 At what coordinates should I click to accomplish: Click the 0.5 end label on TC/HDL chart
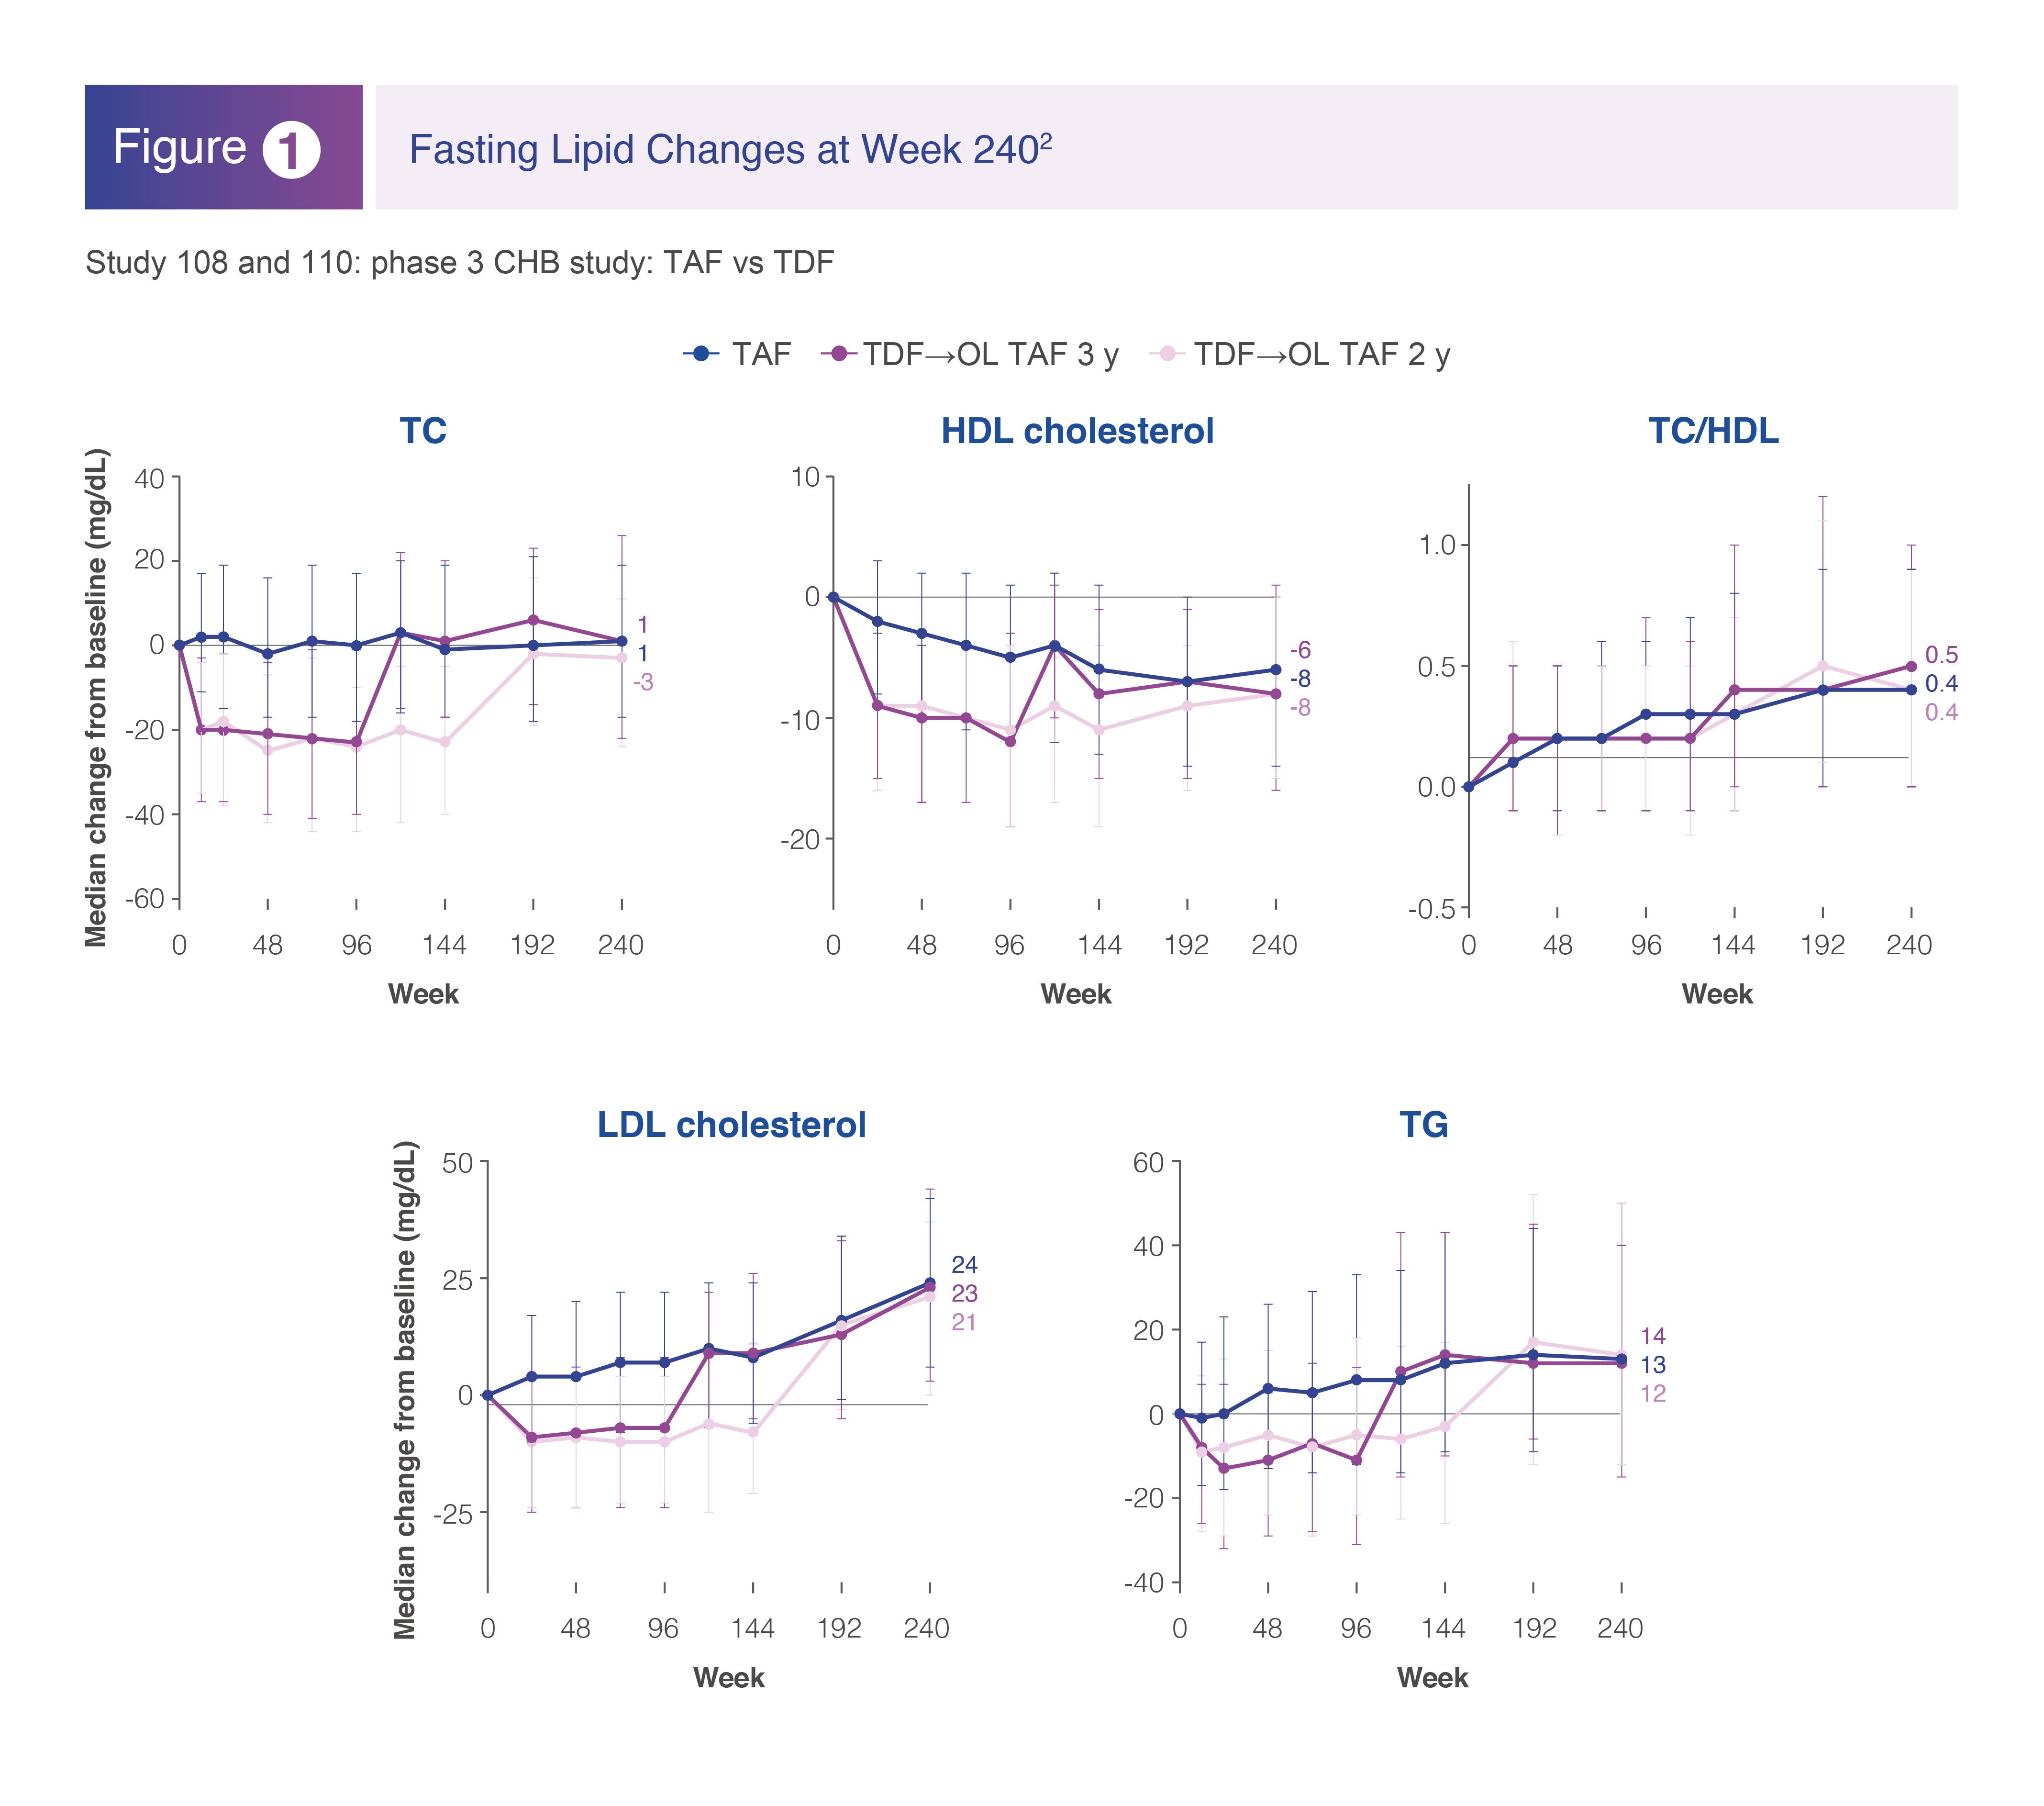coord(1941,655)
